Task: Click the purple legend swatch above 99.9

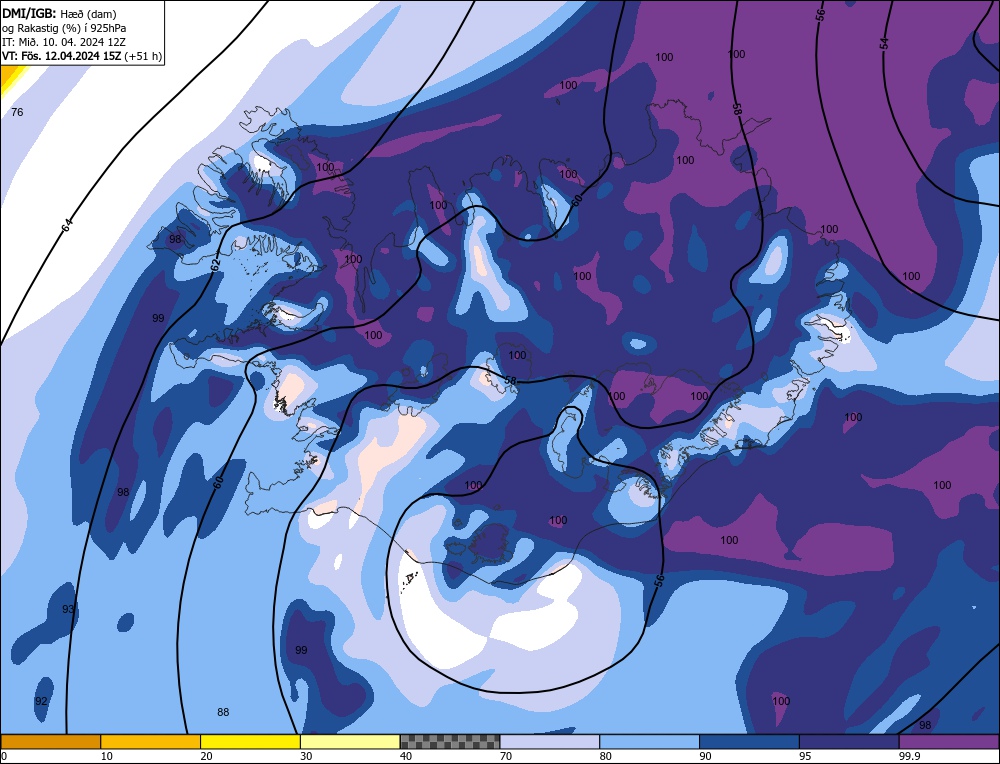Action: click(x=949, y=741)
